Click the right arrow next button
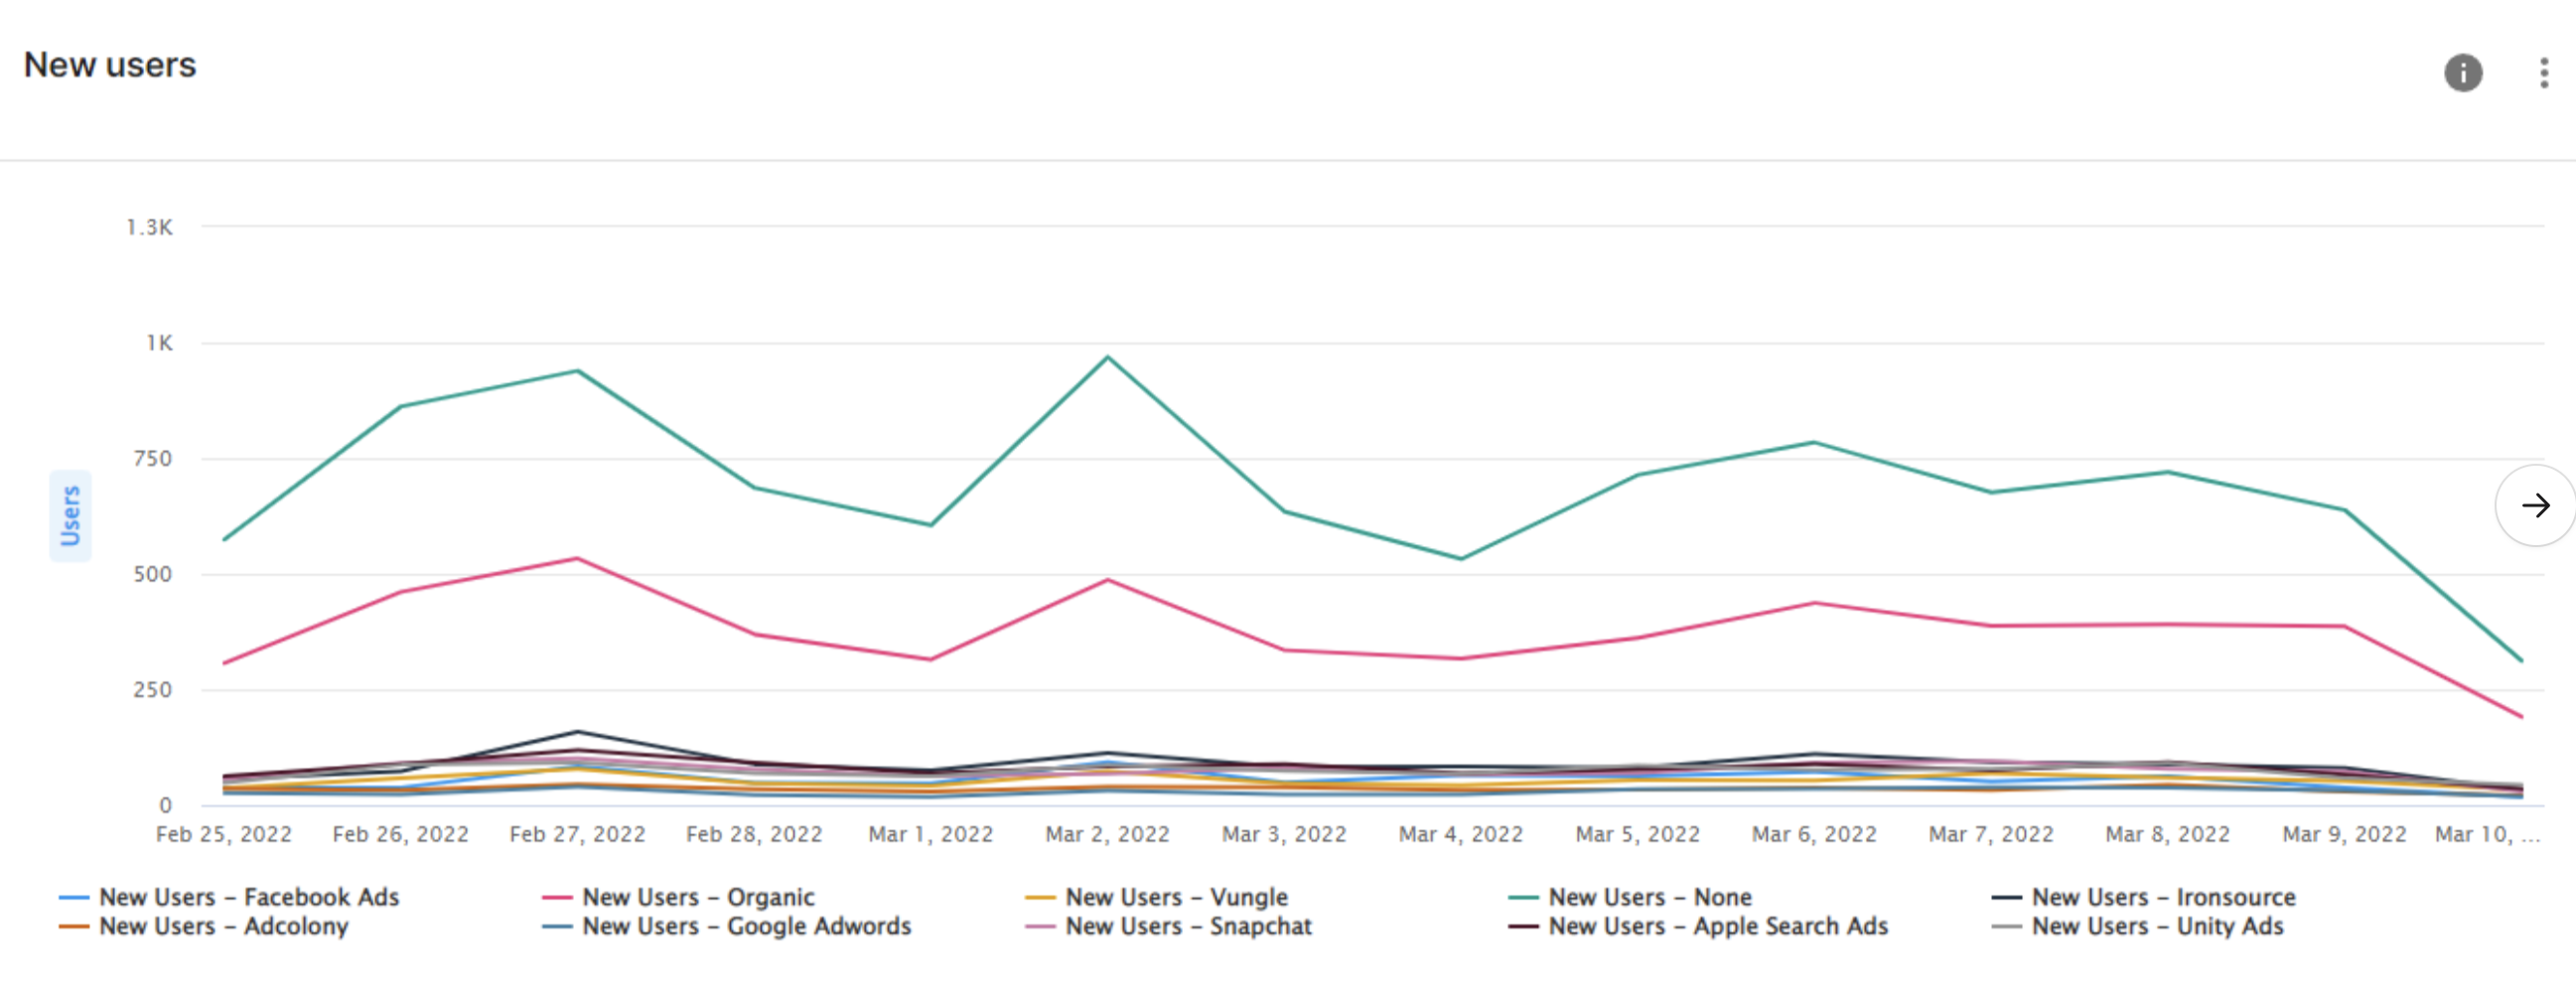2576x995 pixels. point(2535,506)
